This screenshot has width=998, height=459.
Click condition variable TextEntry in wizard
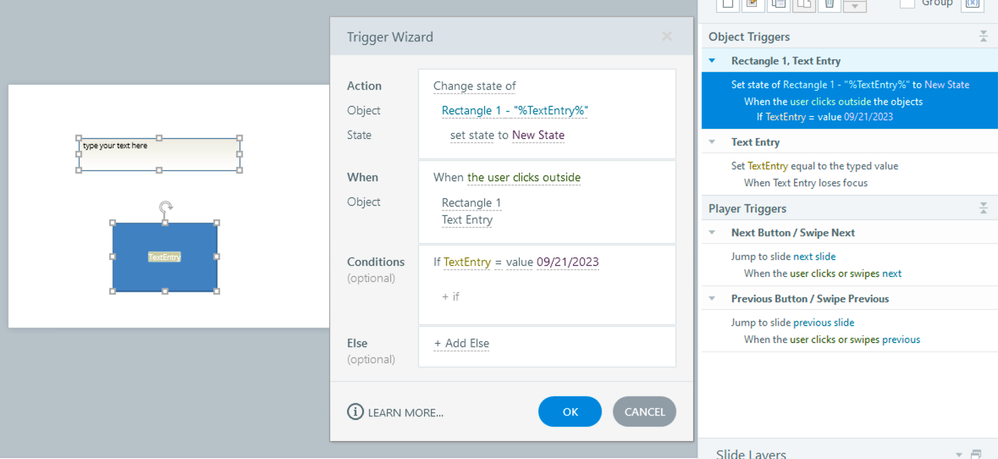[x=467, y=262]
